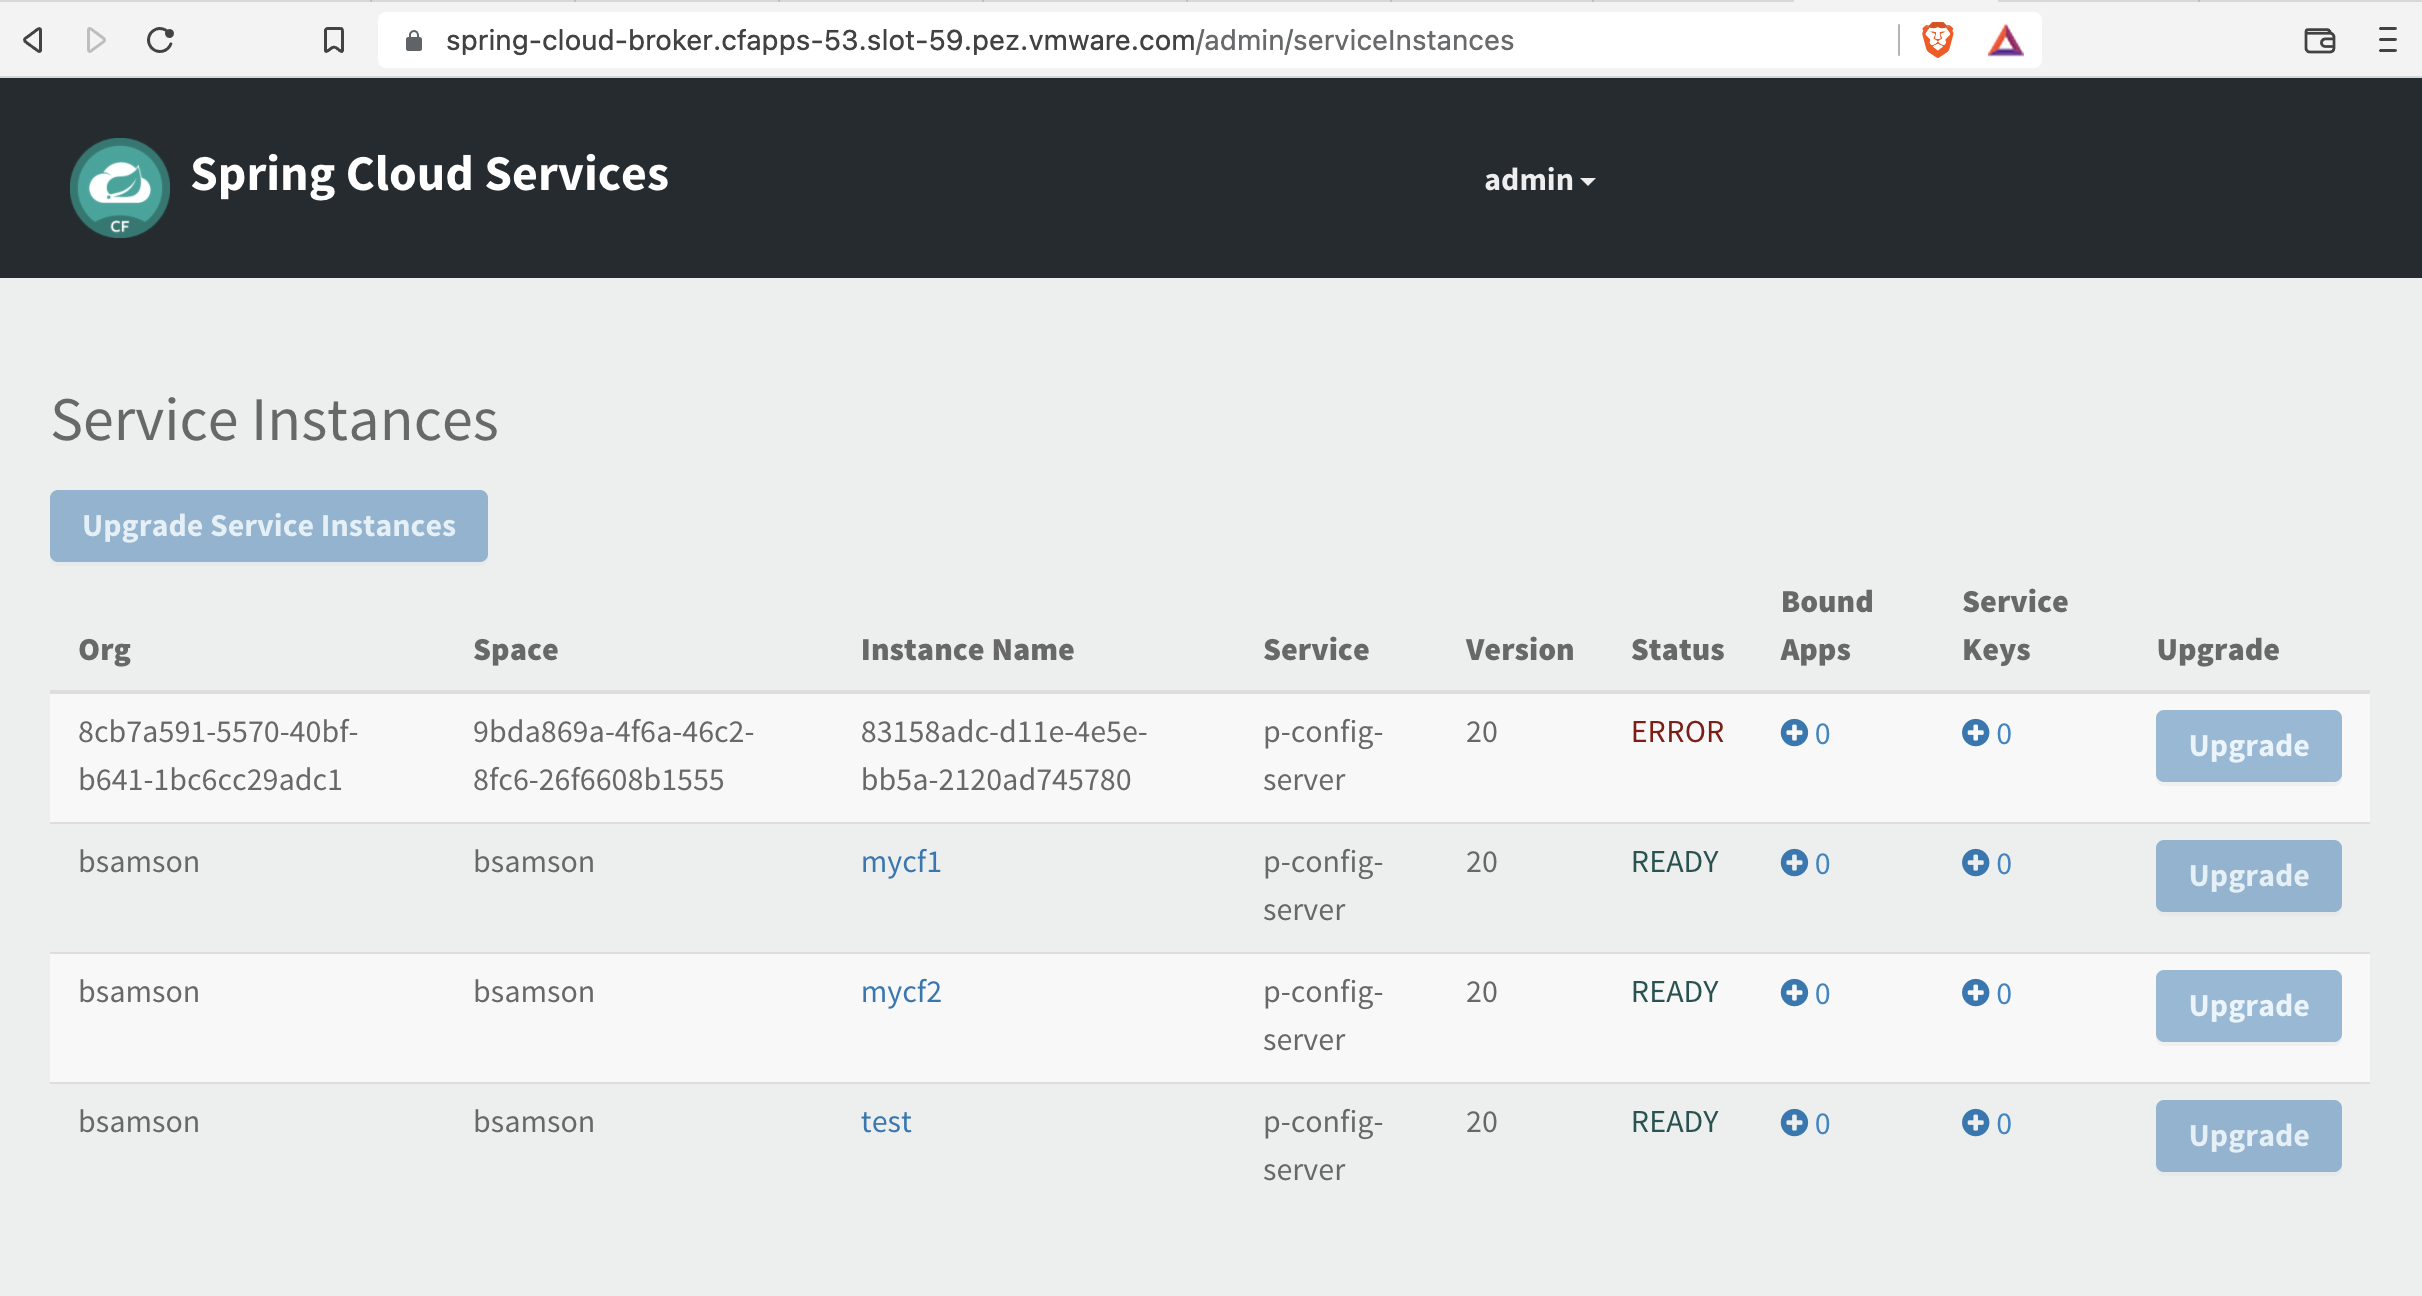Image resolution: width=2422 pixels, height=1296 pixels.
Task: Expand Service Keys plus icon for mycf2
Action: (1975, 992)
